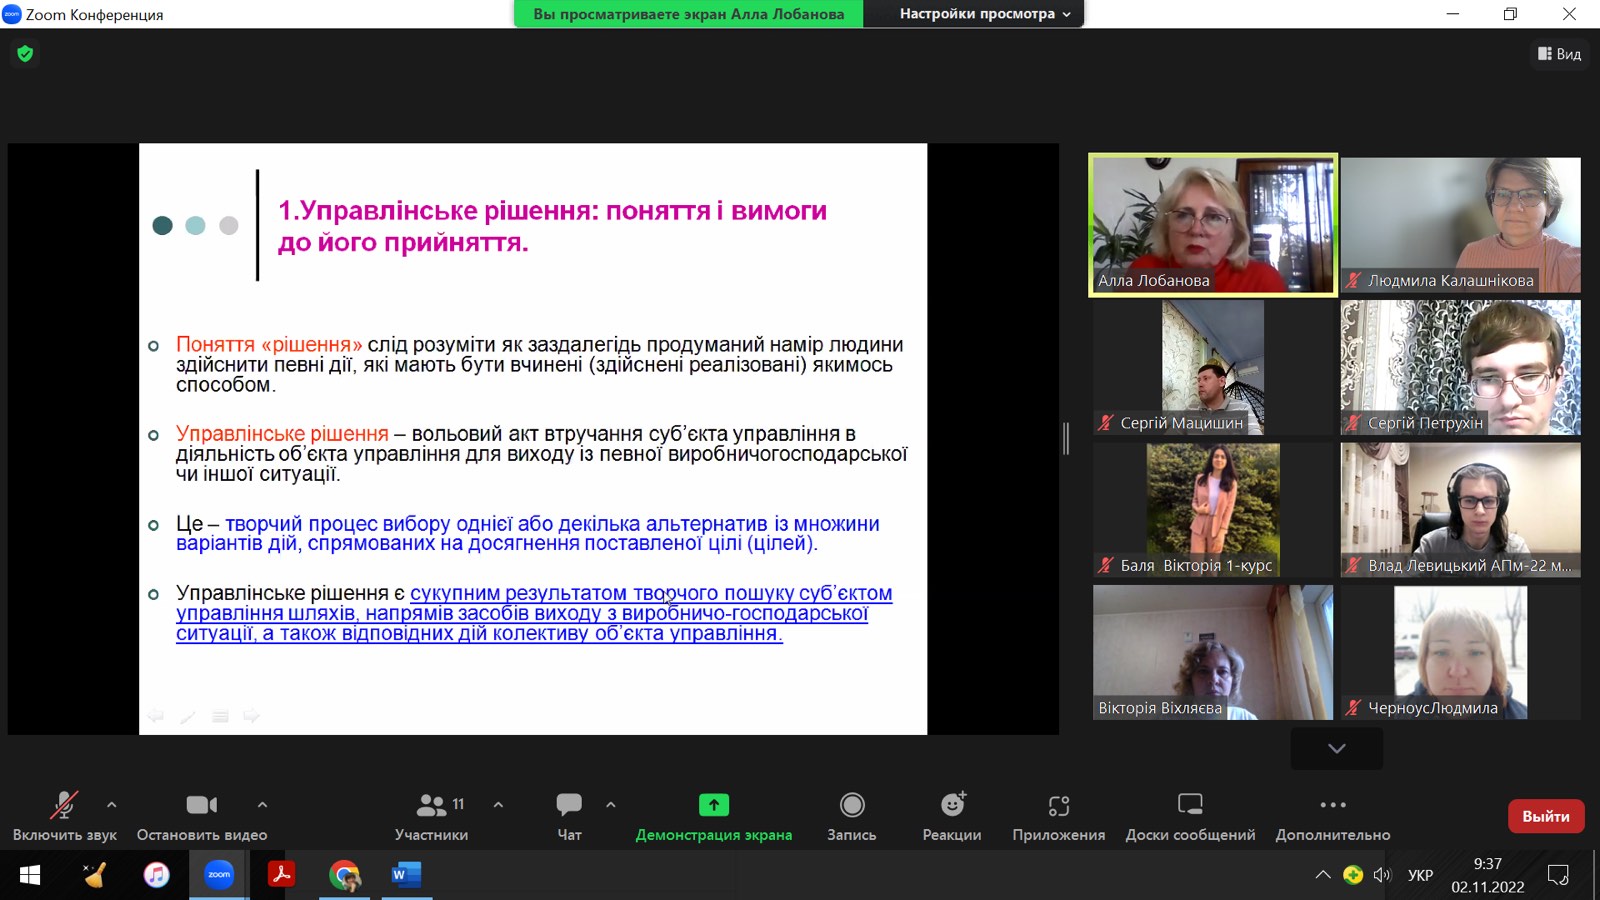
Task: Select Алла Лобанова's video thumbnail
Action: coord(1212,225)
